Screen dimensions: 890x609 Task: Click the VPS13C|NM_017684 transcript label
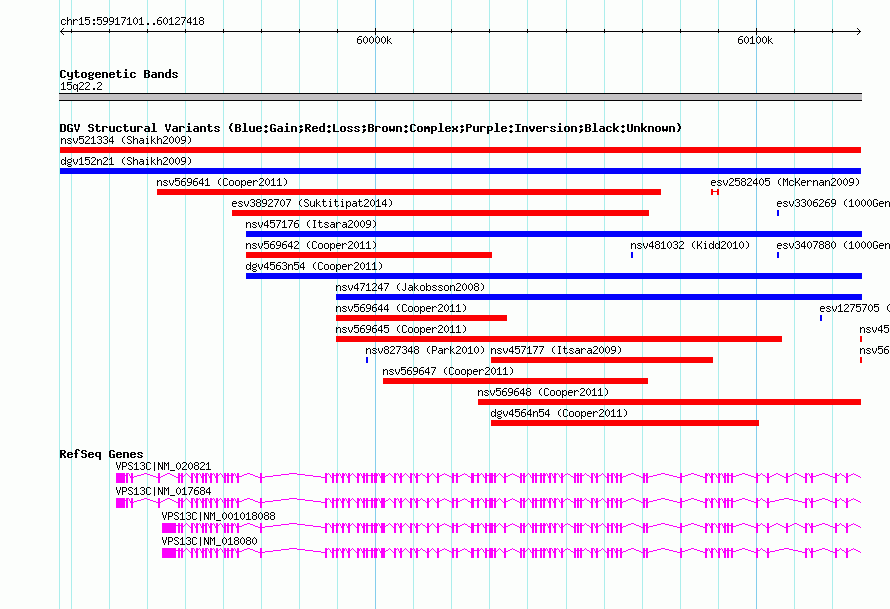[x=163, y=491]
